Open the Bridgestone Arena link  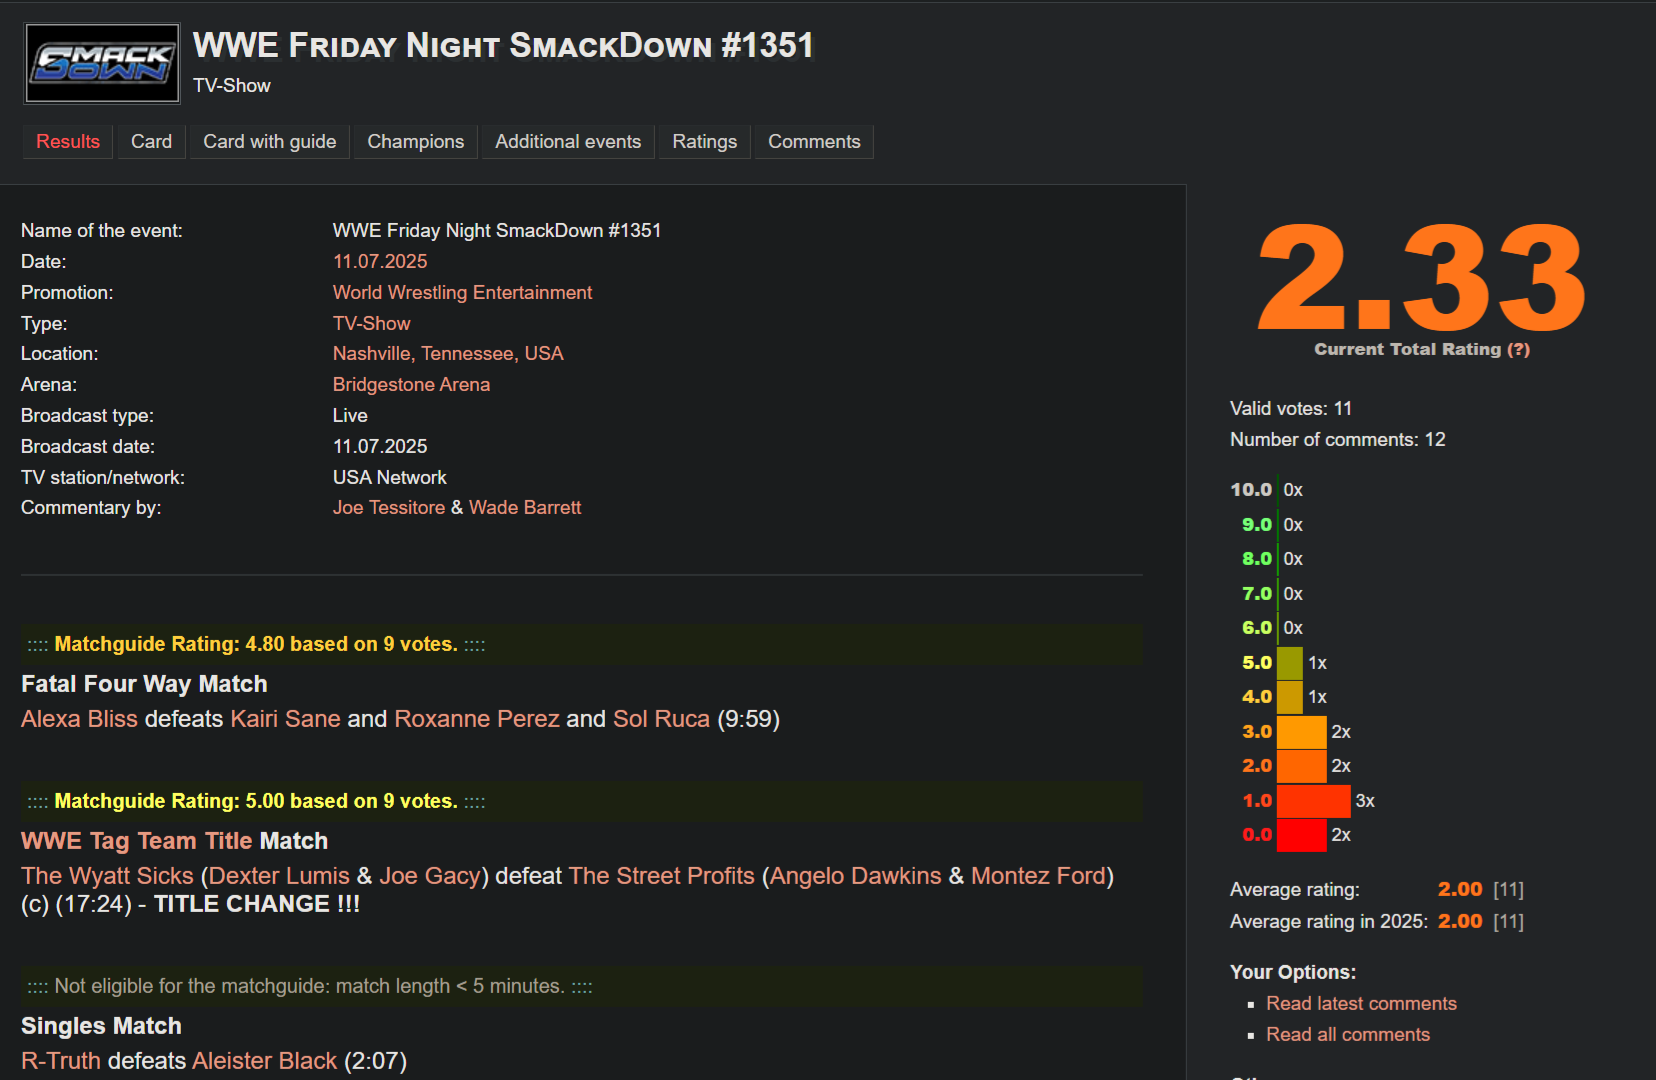click(x=411, y=384)
